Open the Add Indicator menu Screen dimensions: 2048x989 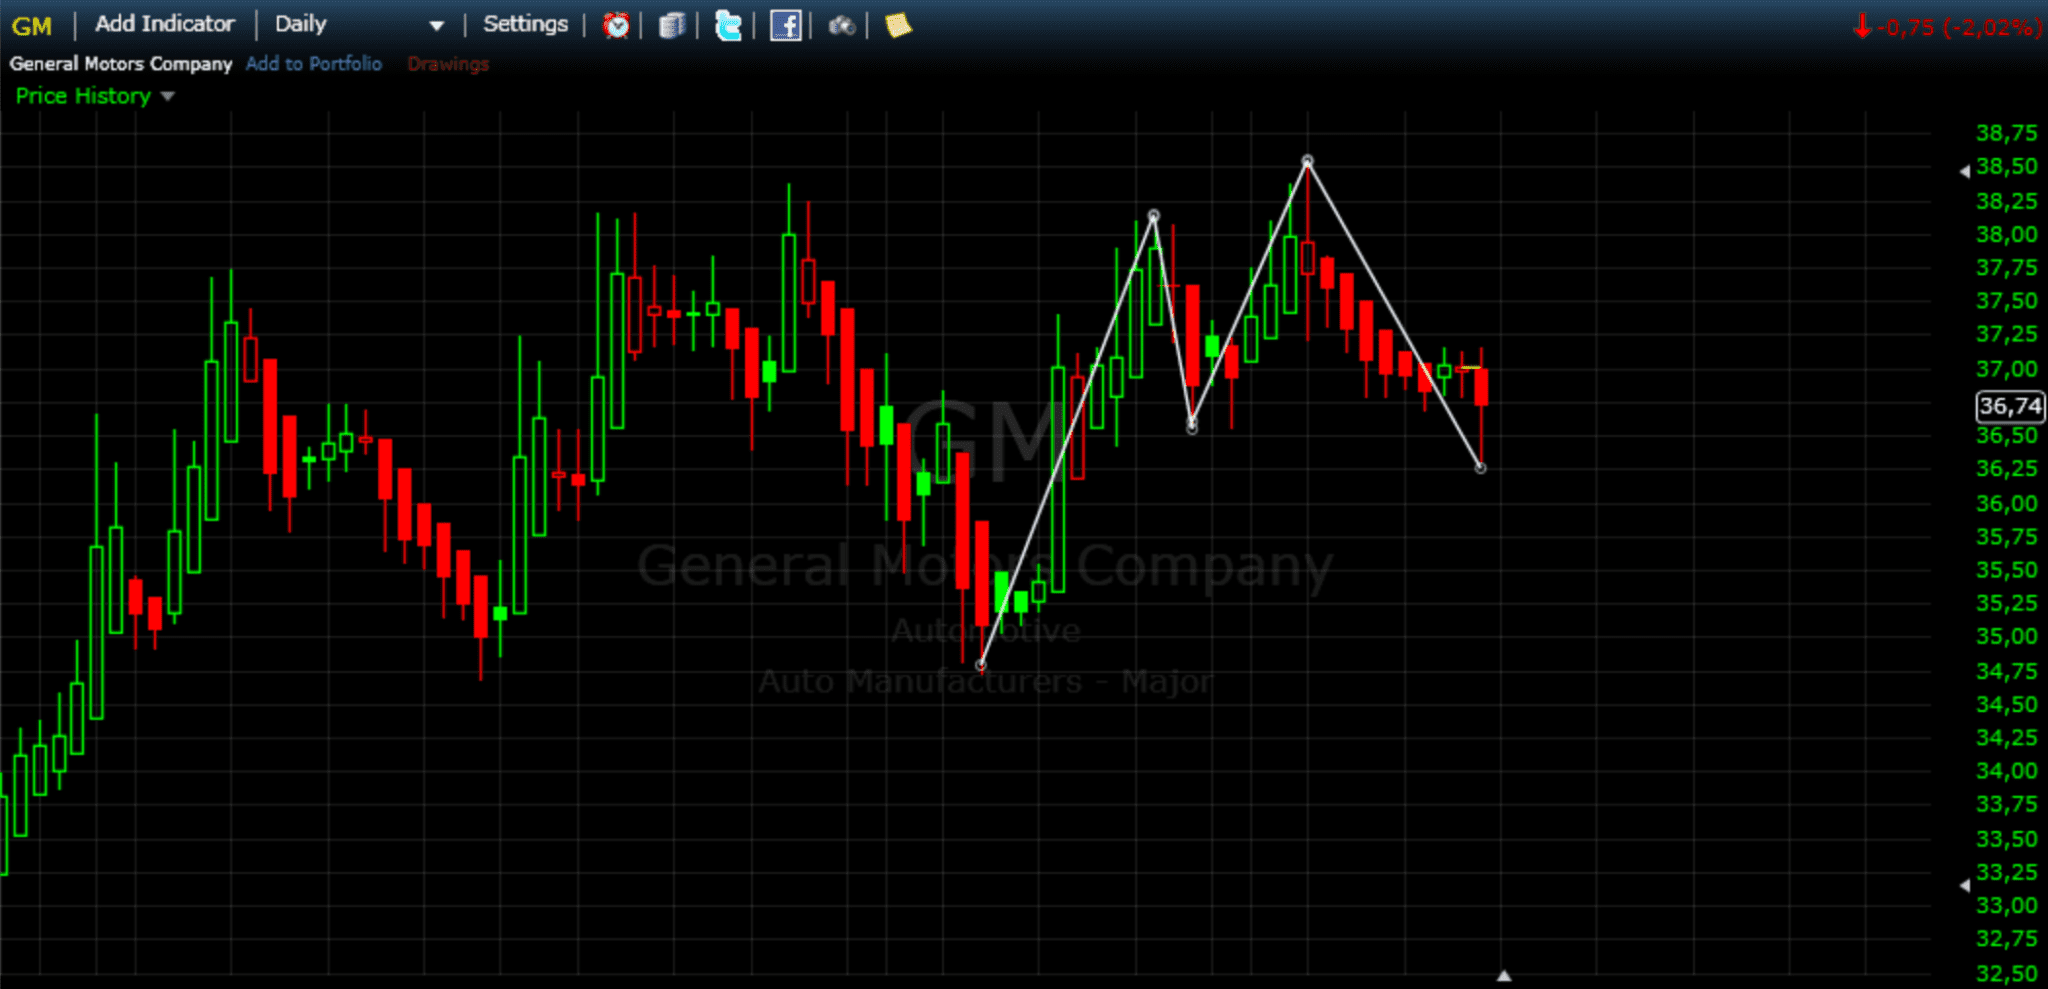(165, 24)
